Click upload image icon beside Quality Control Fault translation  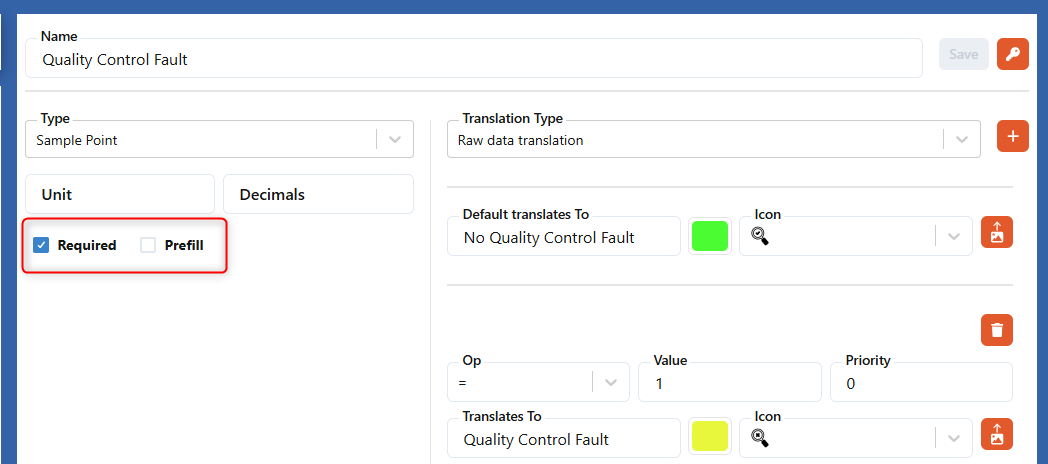[x=996, y=435]
